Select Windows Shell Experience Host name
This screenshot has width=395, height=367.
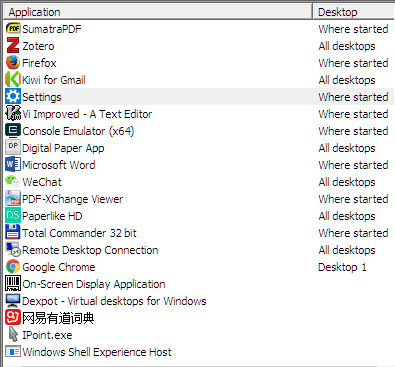click(x=97, y=352)
